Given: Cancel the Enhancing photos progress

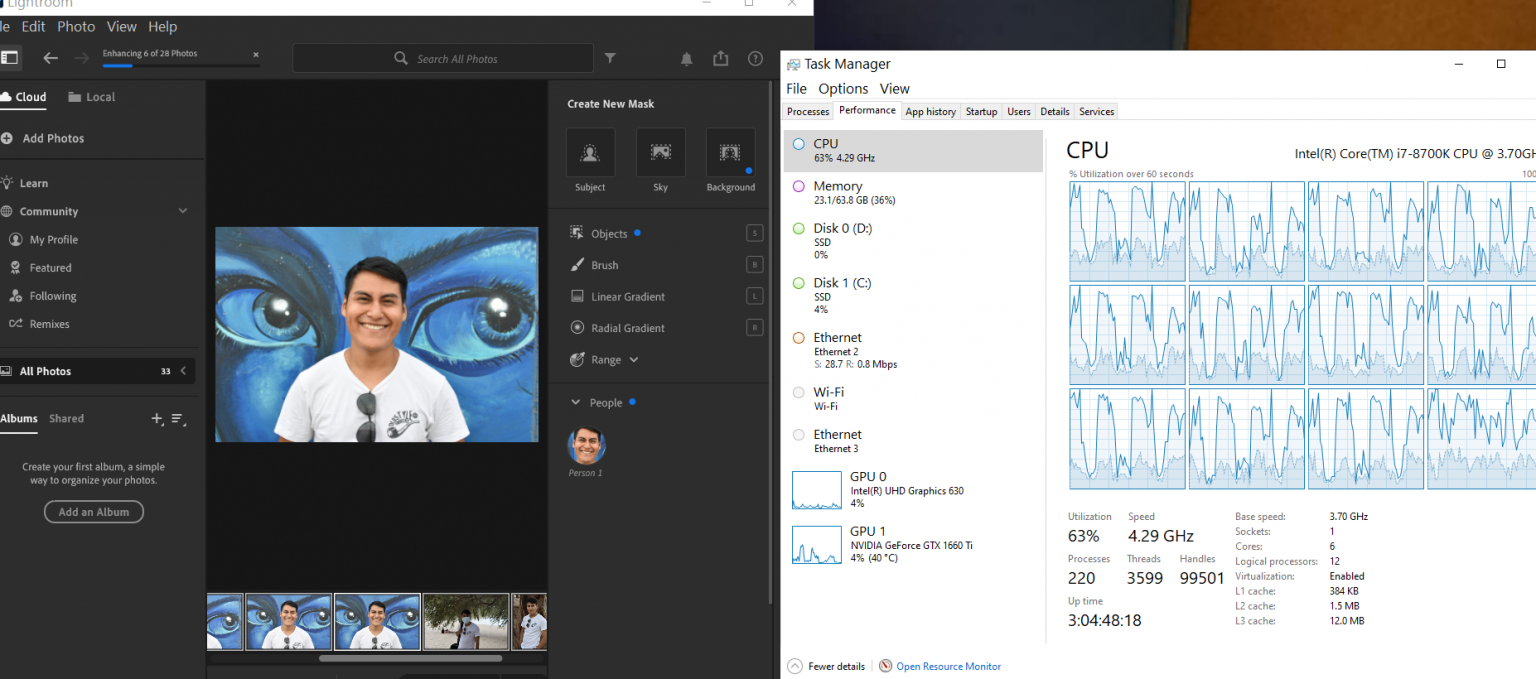Looking at the screenshot, I should pyautogui.click(x=255, y=54).
